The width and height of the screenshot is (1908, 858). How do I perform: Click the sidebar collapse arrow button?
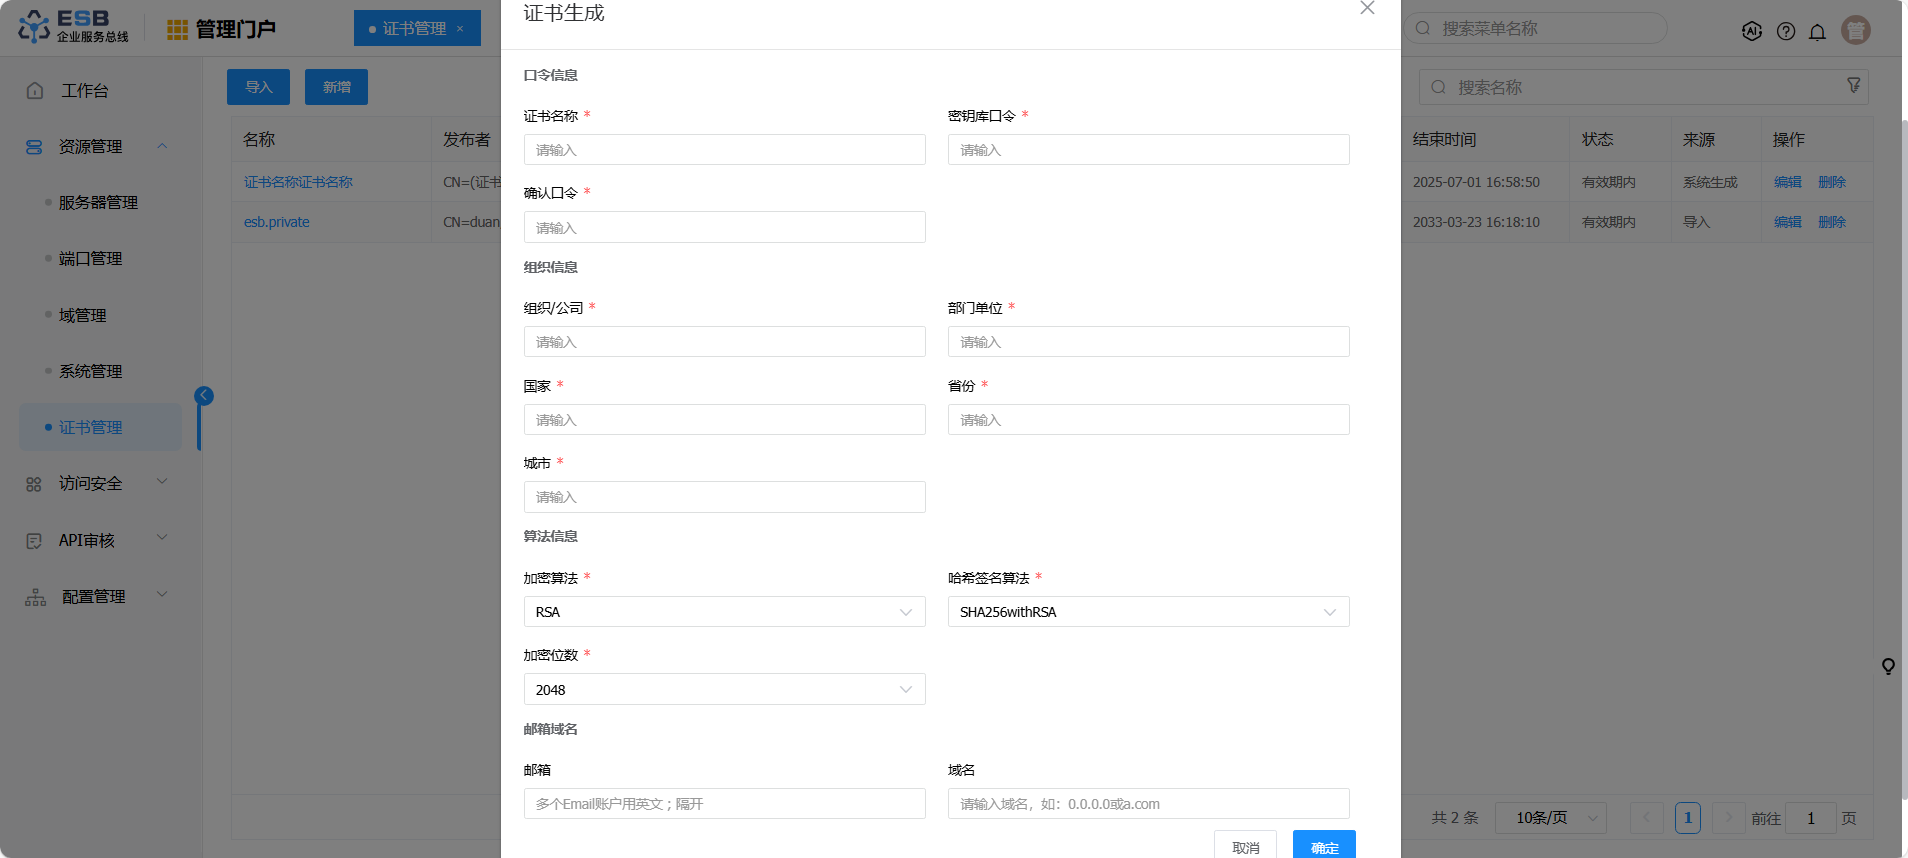point(204,396)
